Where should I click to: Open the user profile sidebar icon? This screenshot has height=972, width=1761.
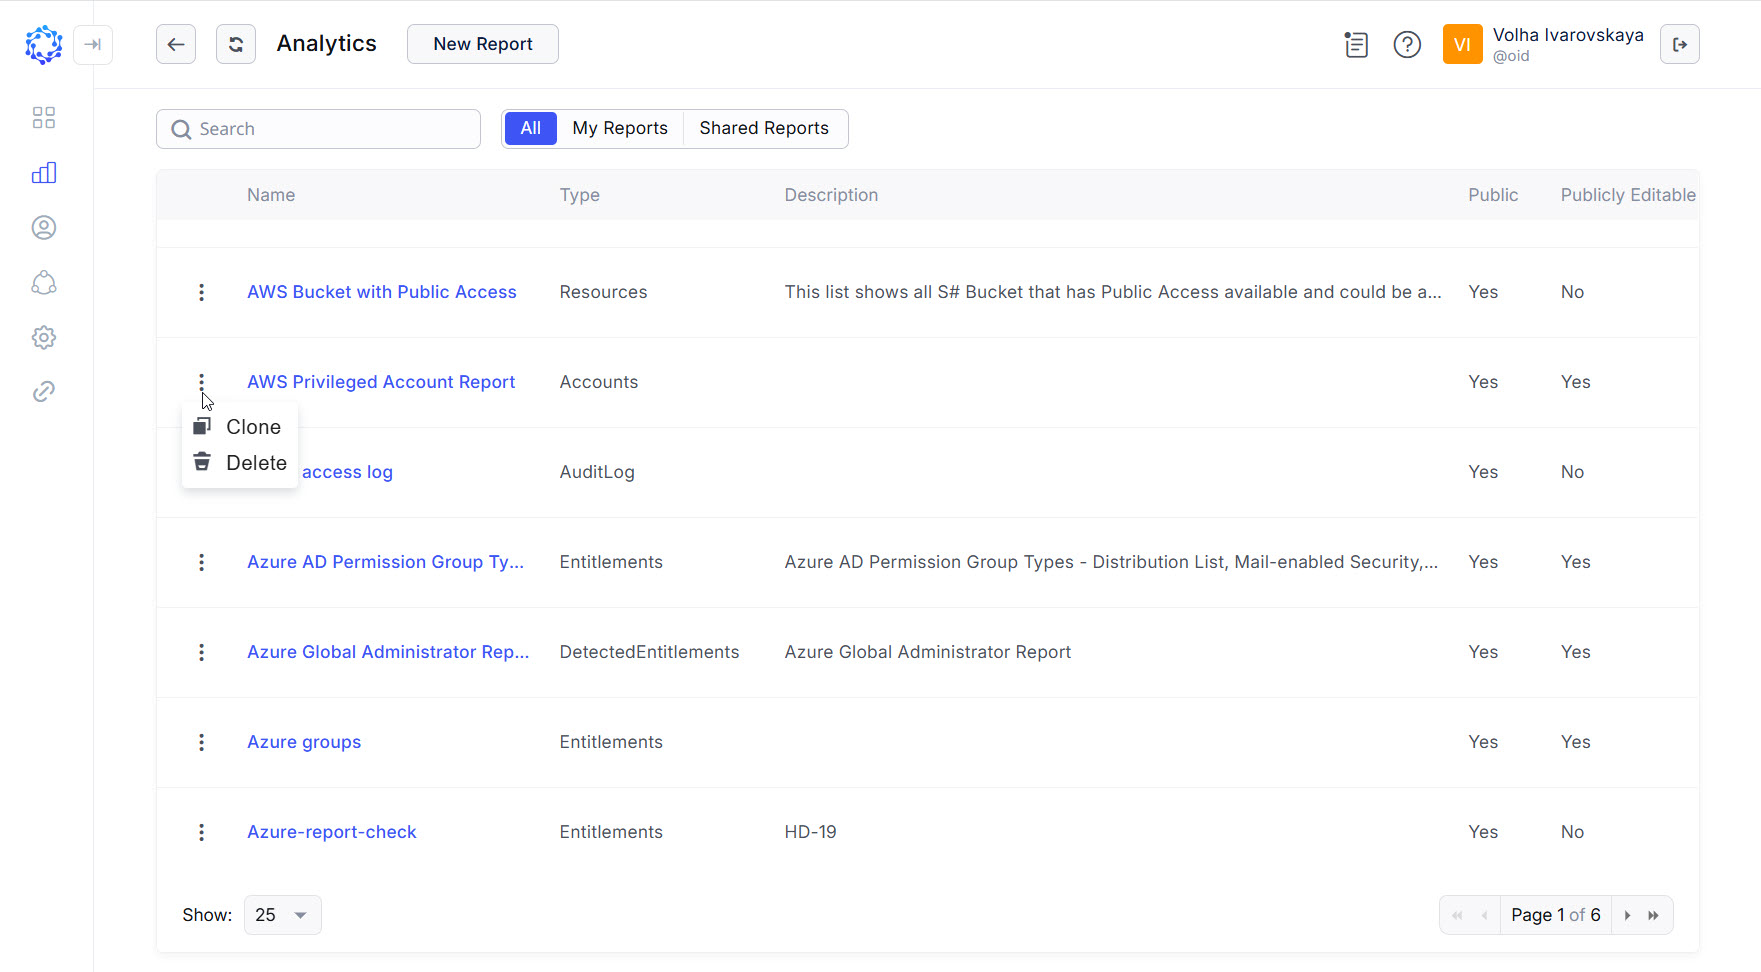pos(44,228)
